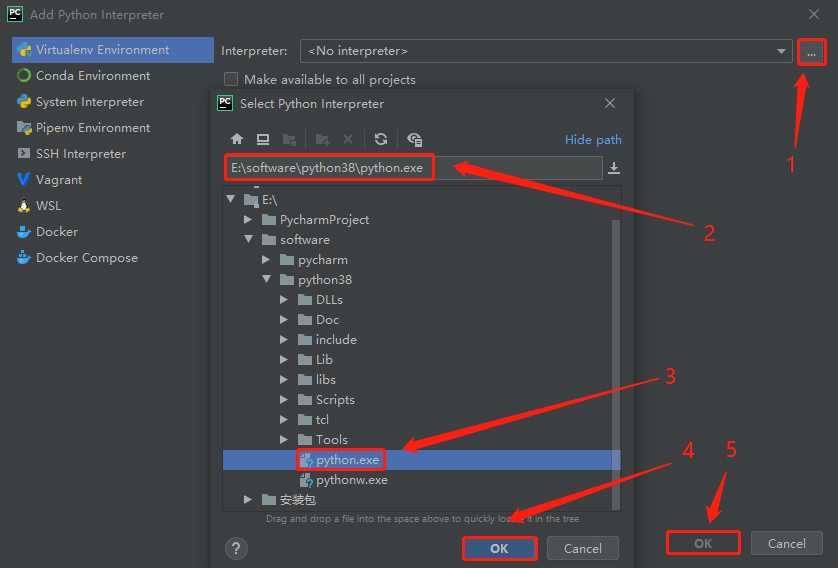Expand the Scripts folder arrow
Image resolution: width=838 pixels, height=568 pixels.
(x=284, y=399)
